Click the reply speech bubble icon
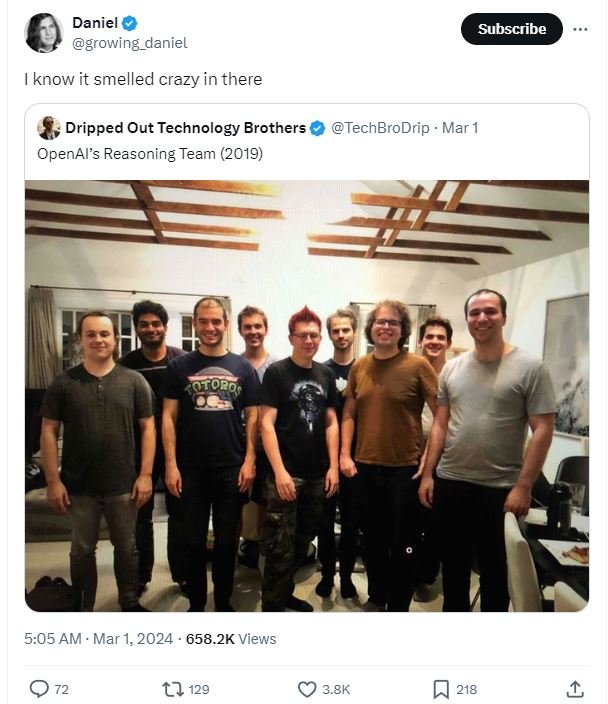This screenshot has width=608, height=704. point(40,689)
